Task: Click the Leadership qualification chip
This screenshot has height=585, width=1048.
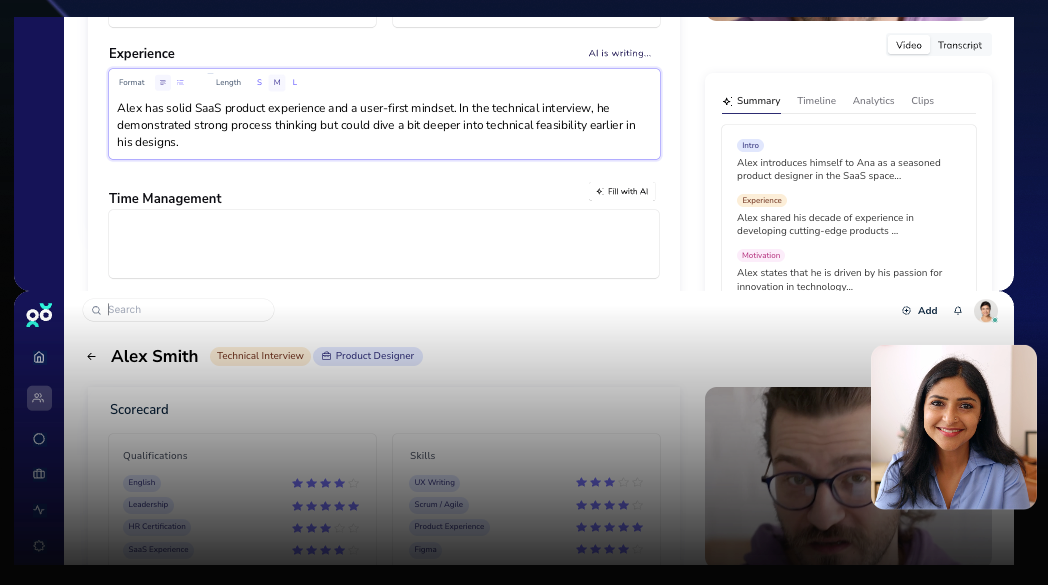Action: [x=148, y=505]
